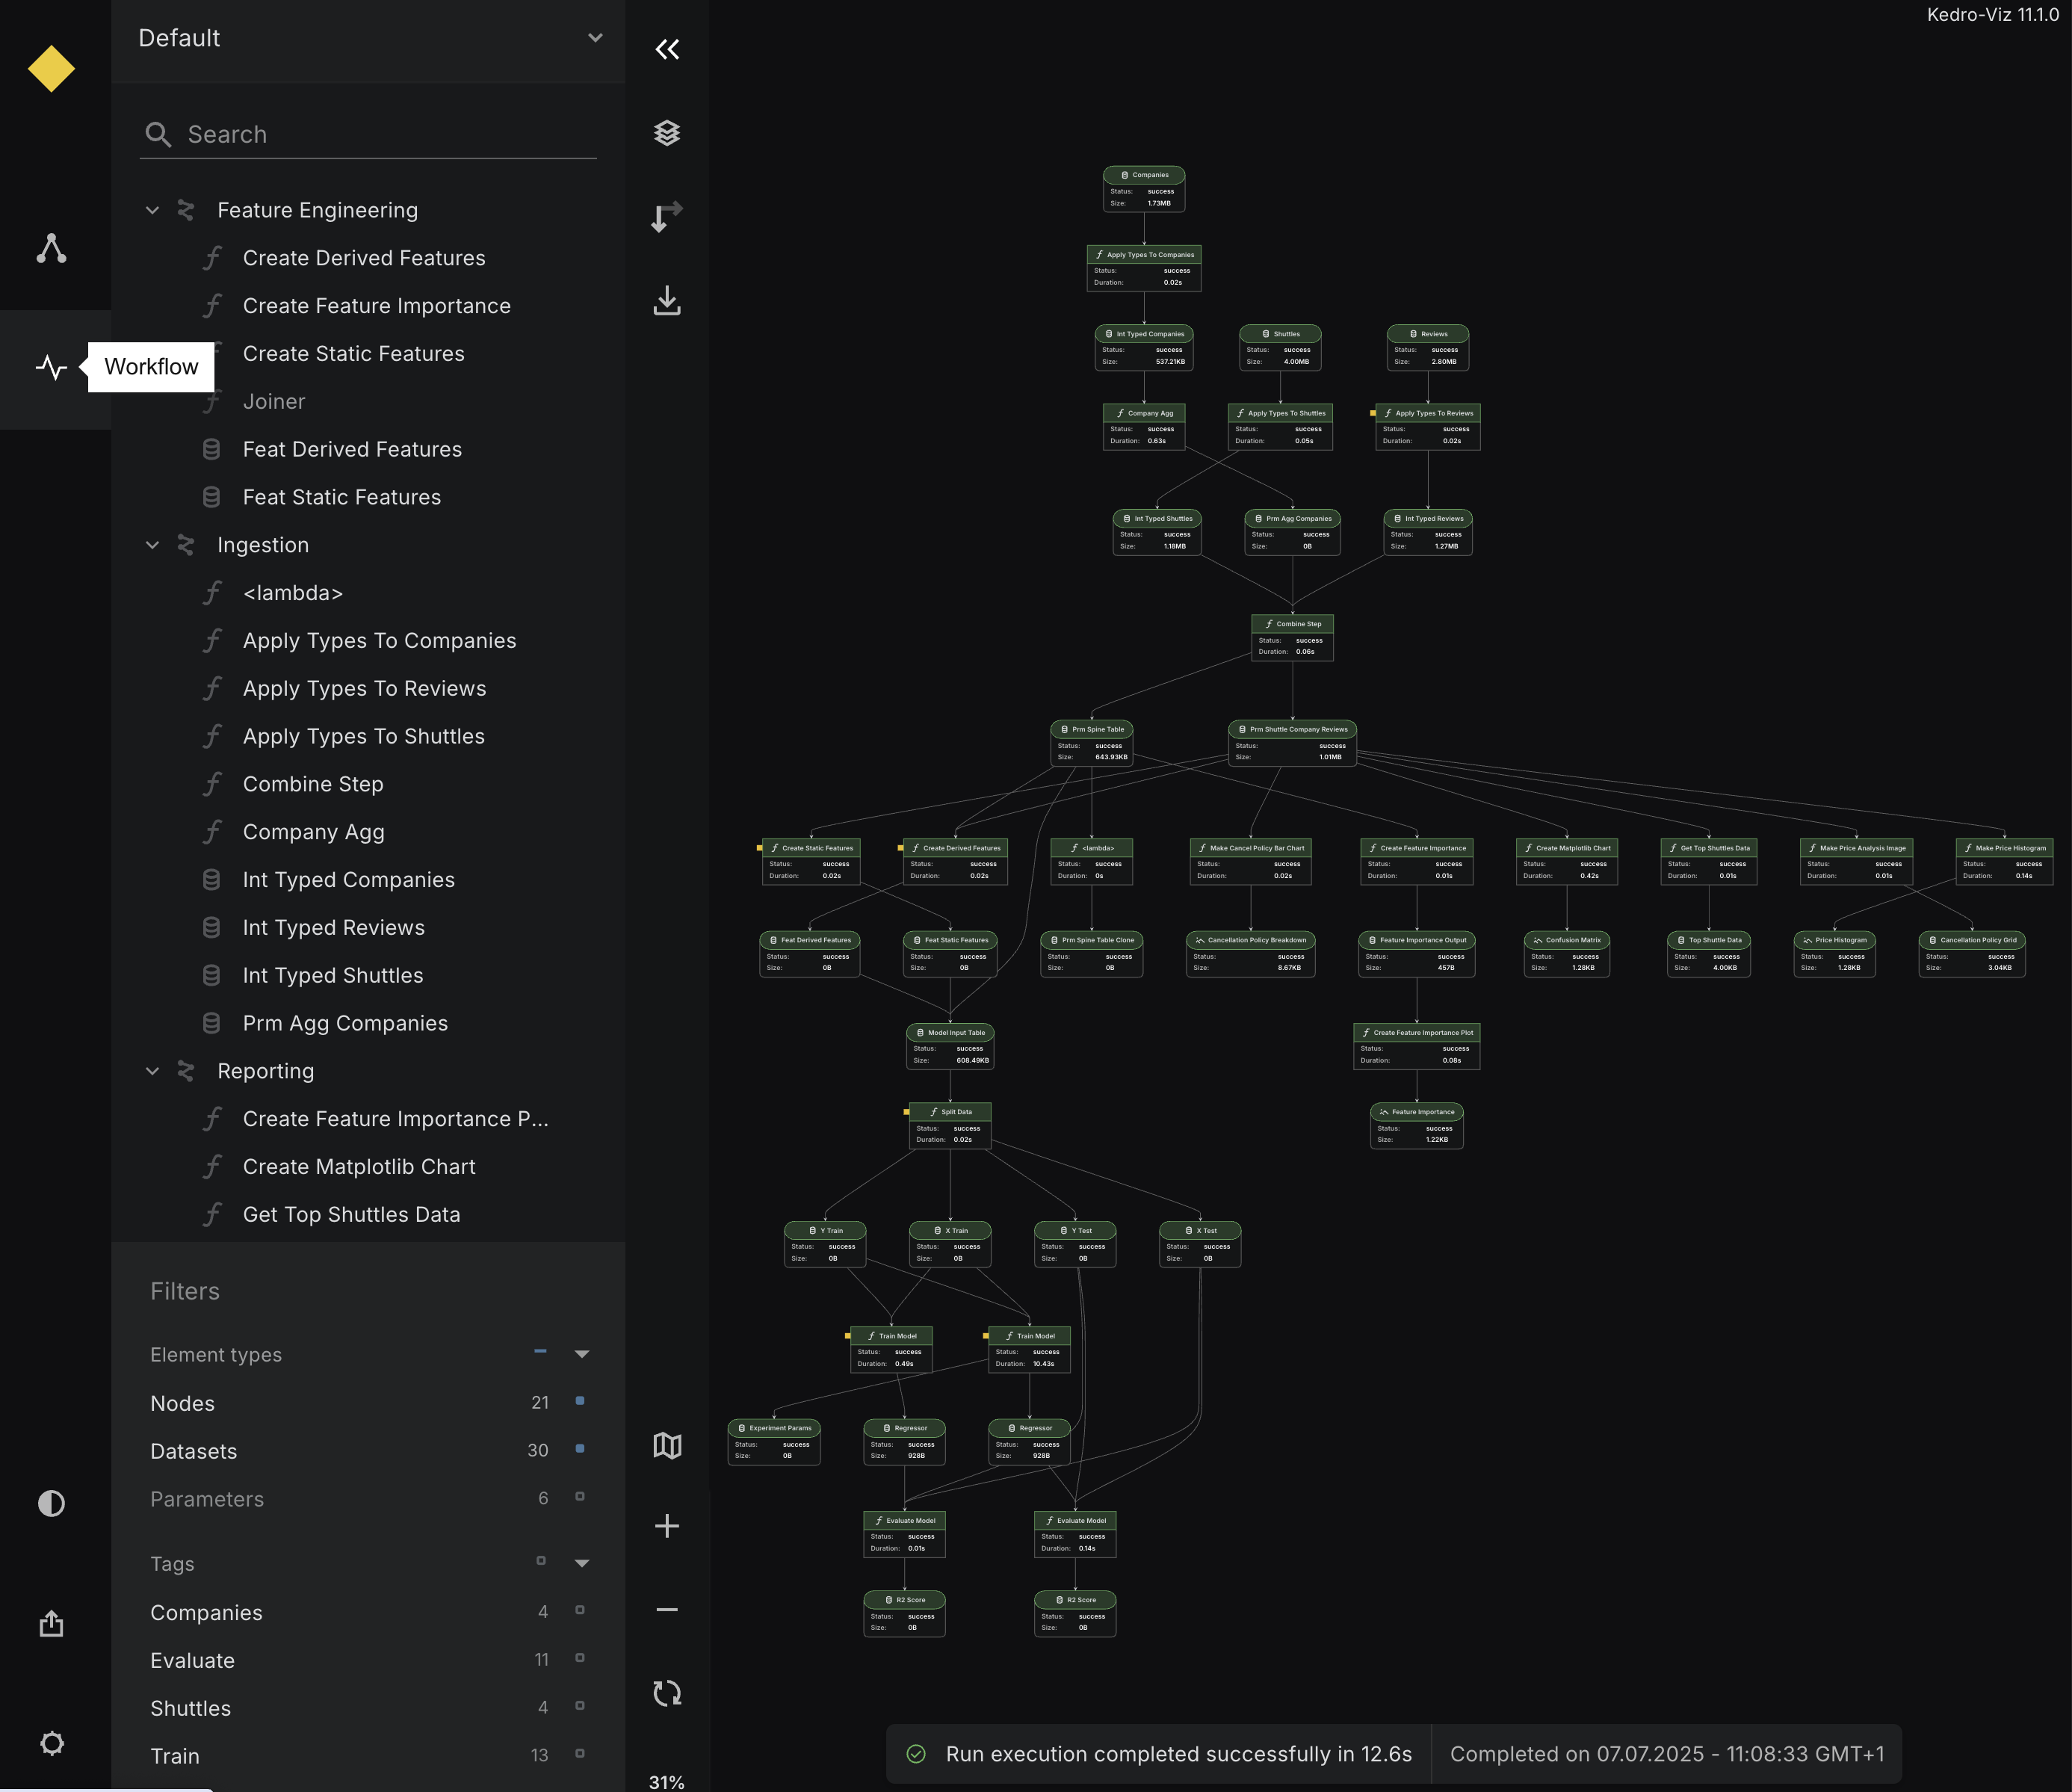Select Combine Step in the tree
The height and width of the screenshot is (1792, 2072).
point(313,784)
